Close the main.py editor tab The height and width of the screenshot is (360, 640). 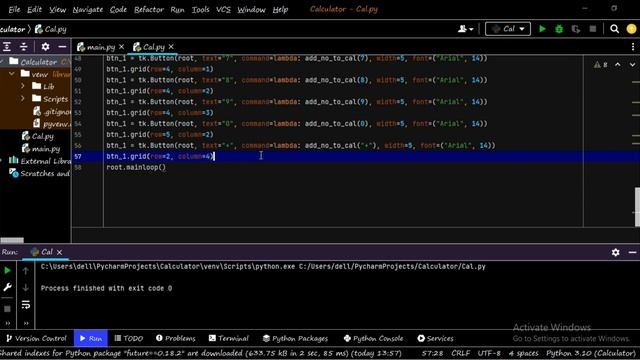point(121,47)
